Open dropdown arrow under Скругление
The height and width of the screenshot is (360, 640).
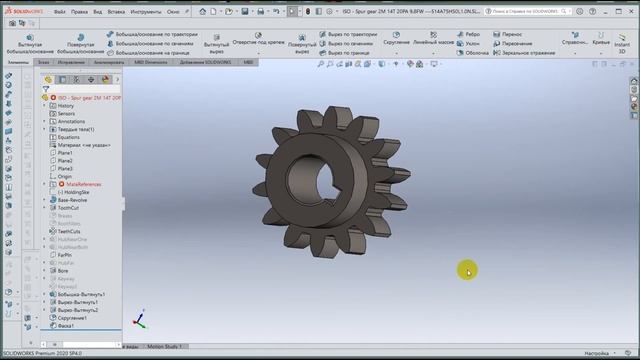396,53
